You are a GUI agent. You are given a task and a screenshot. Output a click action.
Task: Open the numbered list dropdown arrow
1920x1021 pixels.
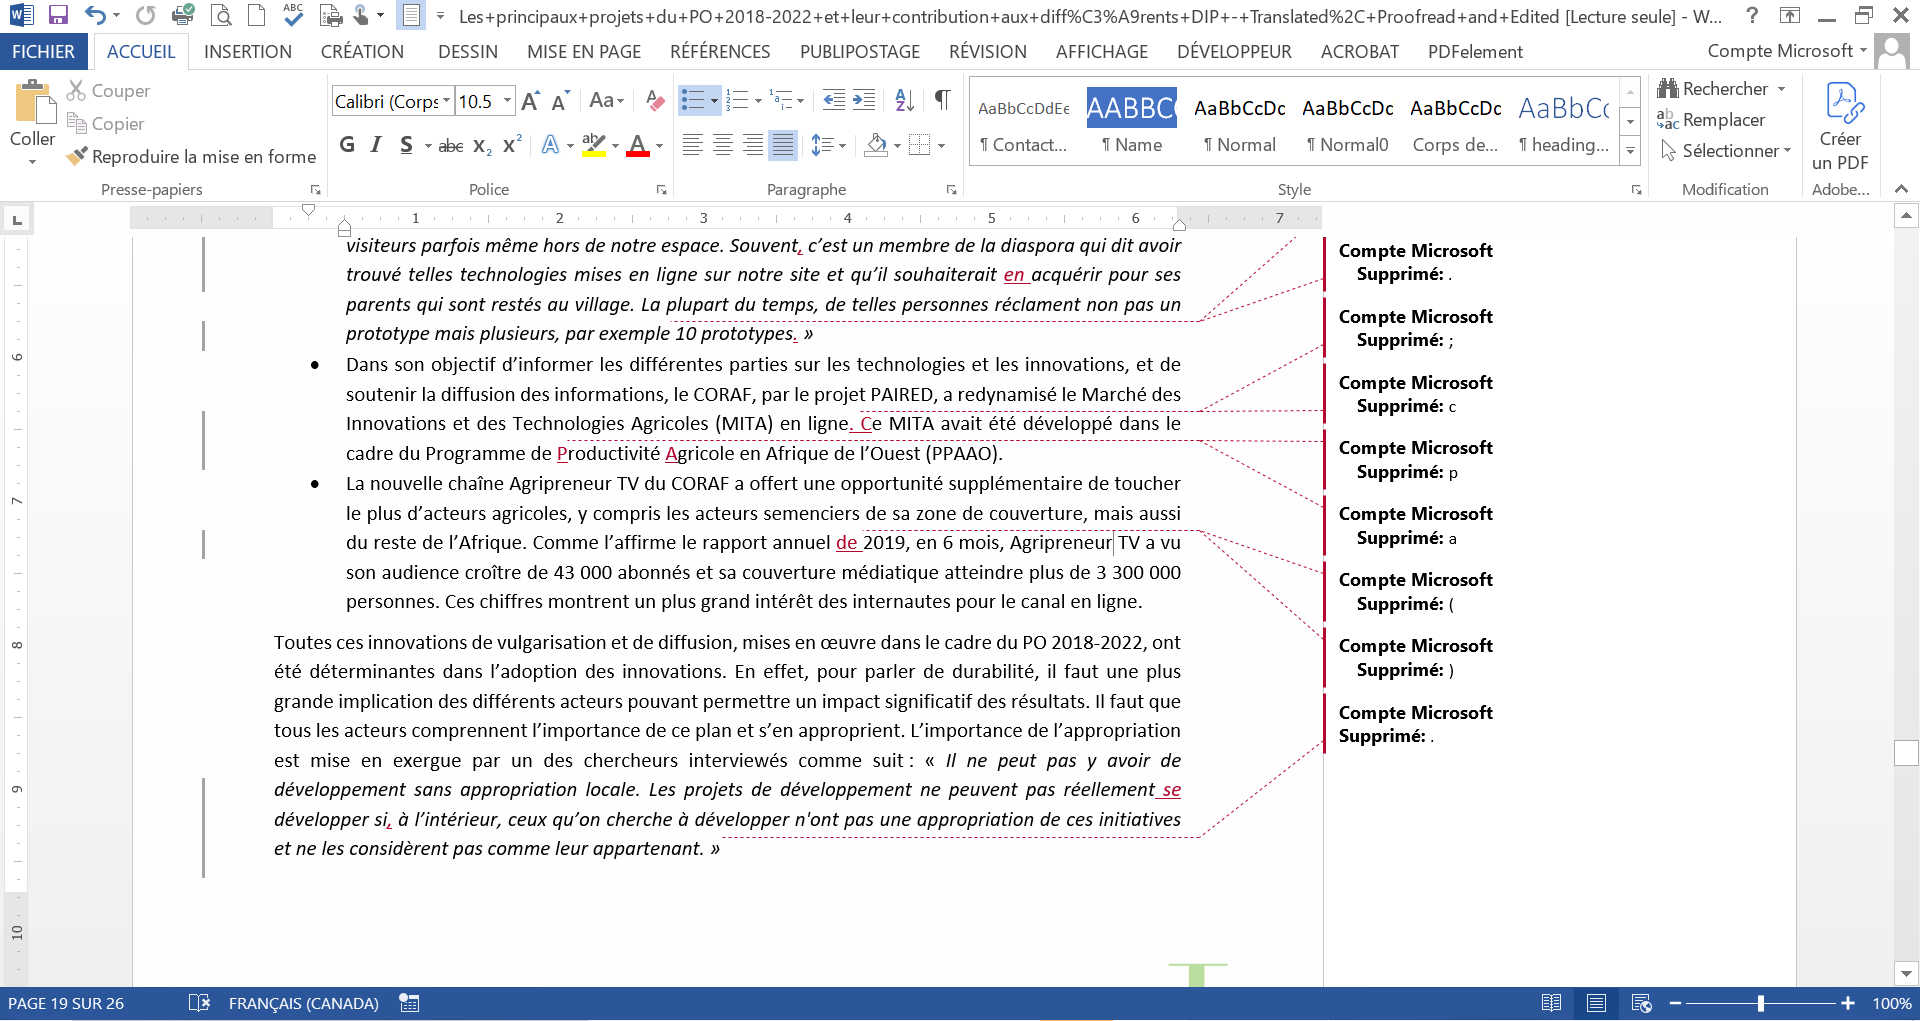pyautogui.click(x=758, y=101)
